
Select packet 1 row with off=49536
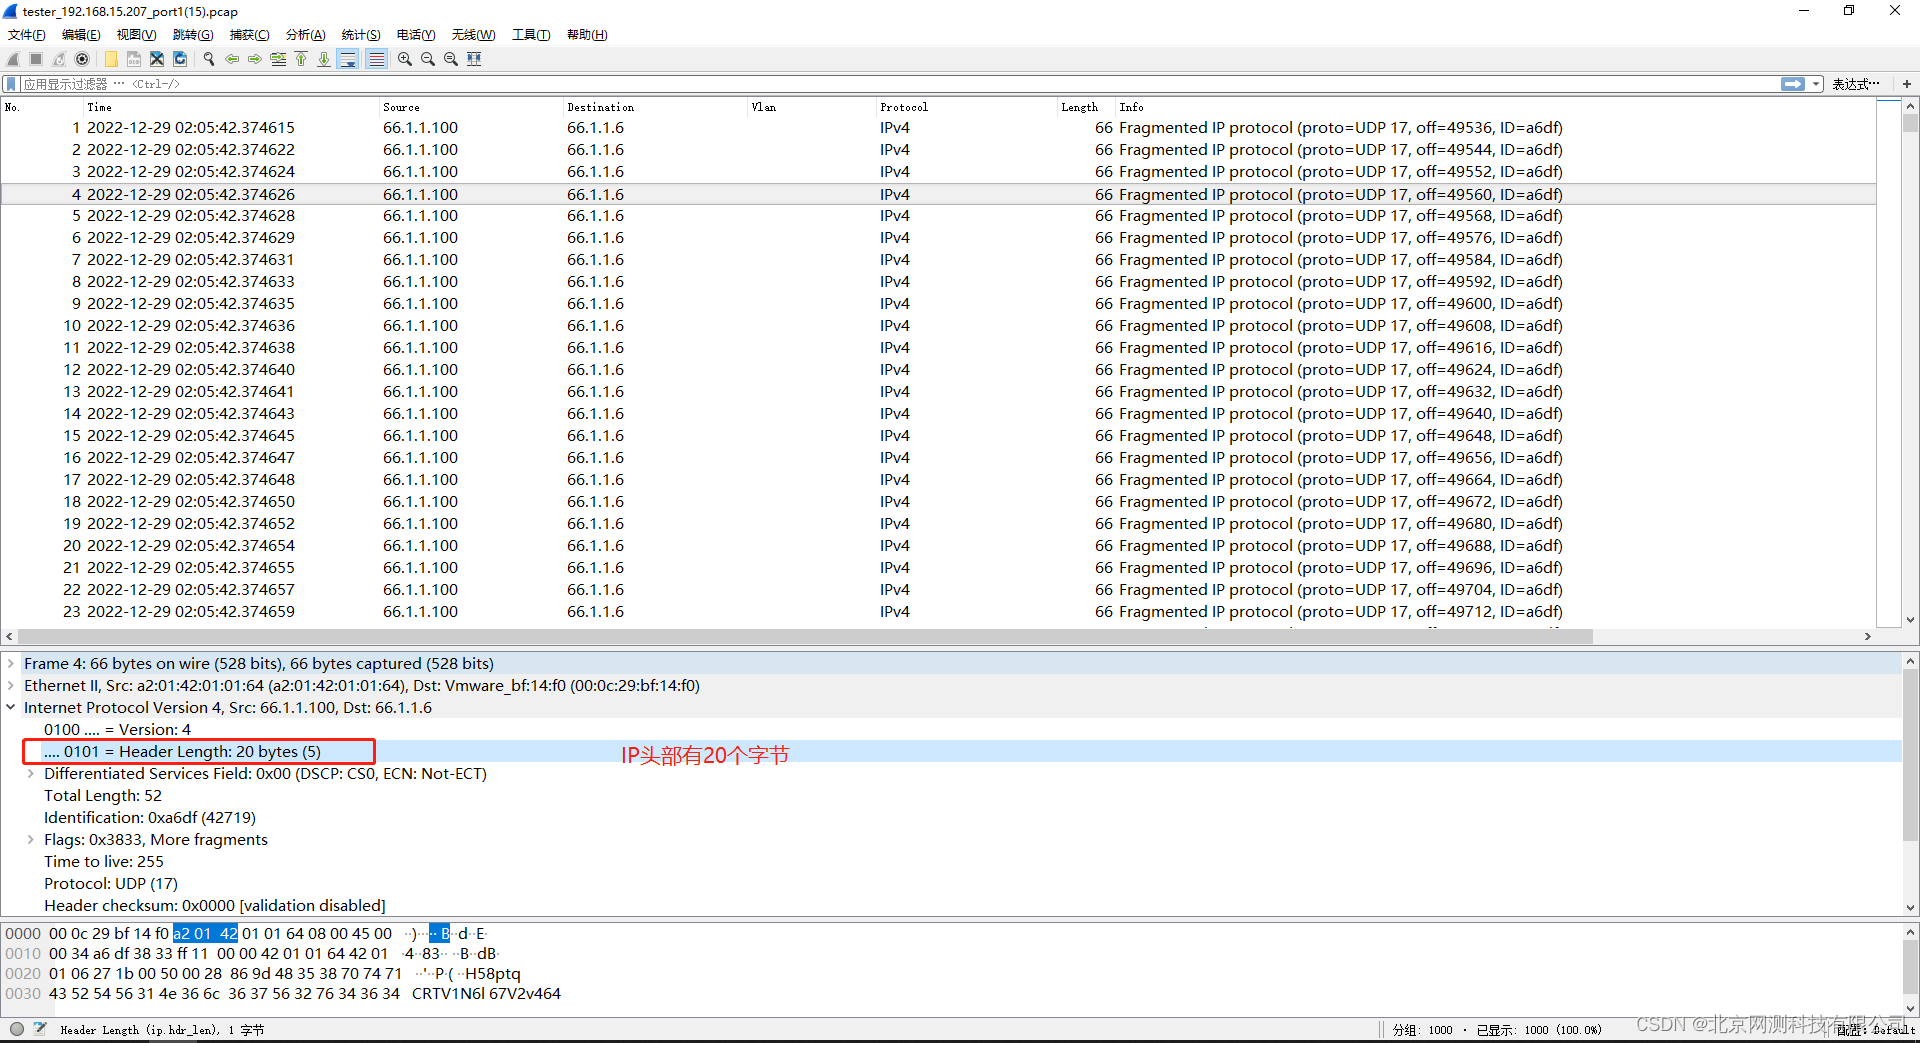(938, 128)
